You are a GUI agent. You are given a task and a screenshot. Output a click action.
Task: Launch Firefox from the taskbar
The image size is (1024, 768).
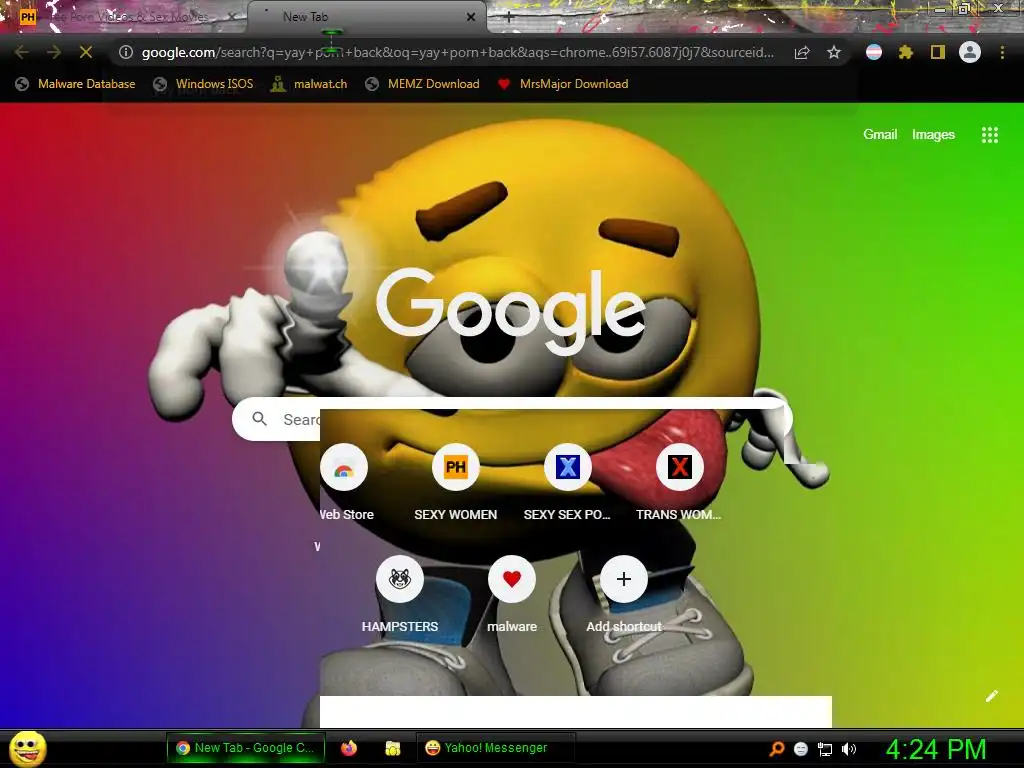[349, 748]
